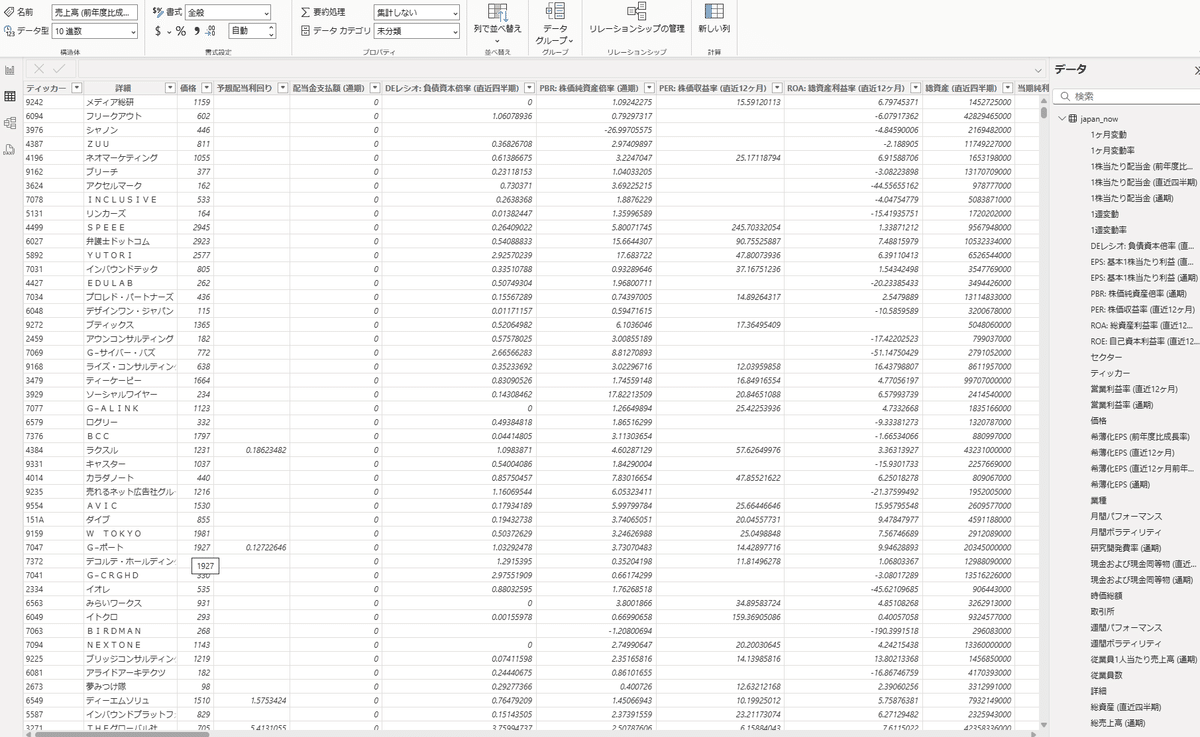Open the Report view from the sidebar
Image resolution: width=1200 pixels, height=737 pixels.
click(x=10, y=70)
